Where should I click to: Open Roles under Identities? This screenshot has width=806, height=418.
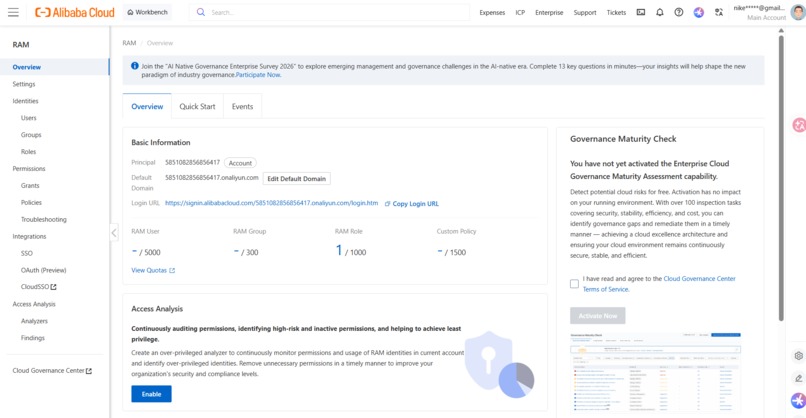28,152
